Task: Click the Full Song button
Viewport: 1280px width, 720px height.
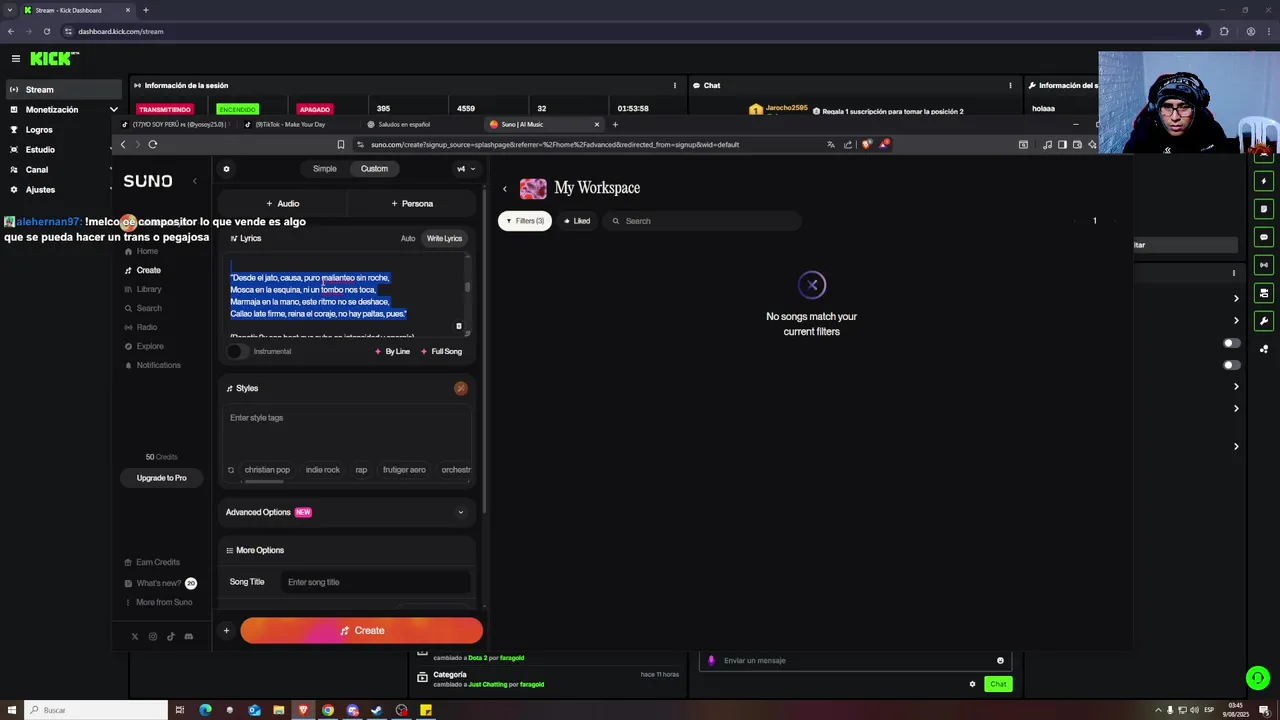Action: tap(441, 352)
